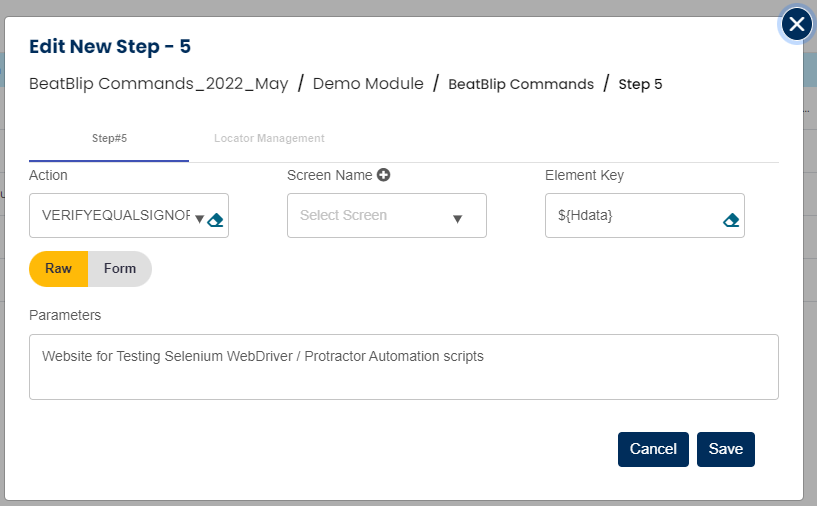The width and height of the screenshot is (817, 506).
Task: Open BeatBlip Commands_2022_May breadcrumb
Action: [158, 84]
